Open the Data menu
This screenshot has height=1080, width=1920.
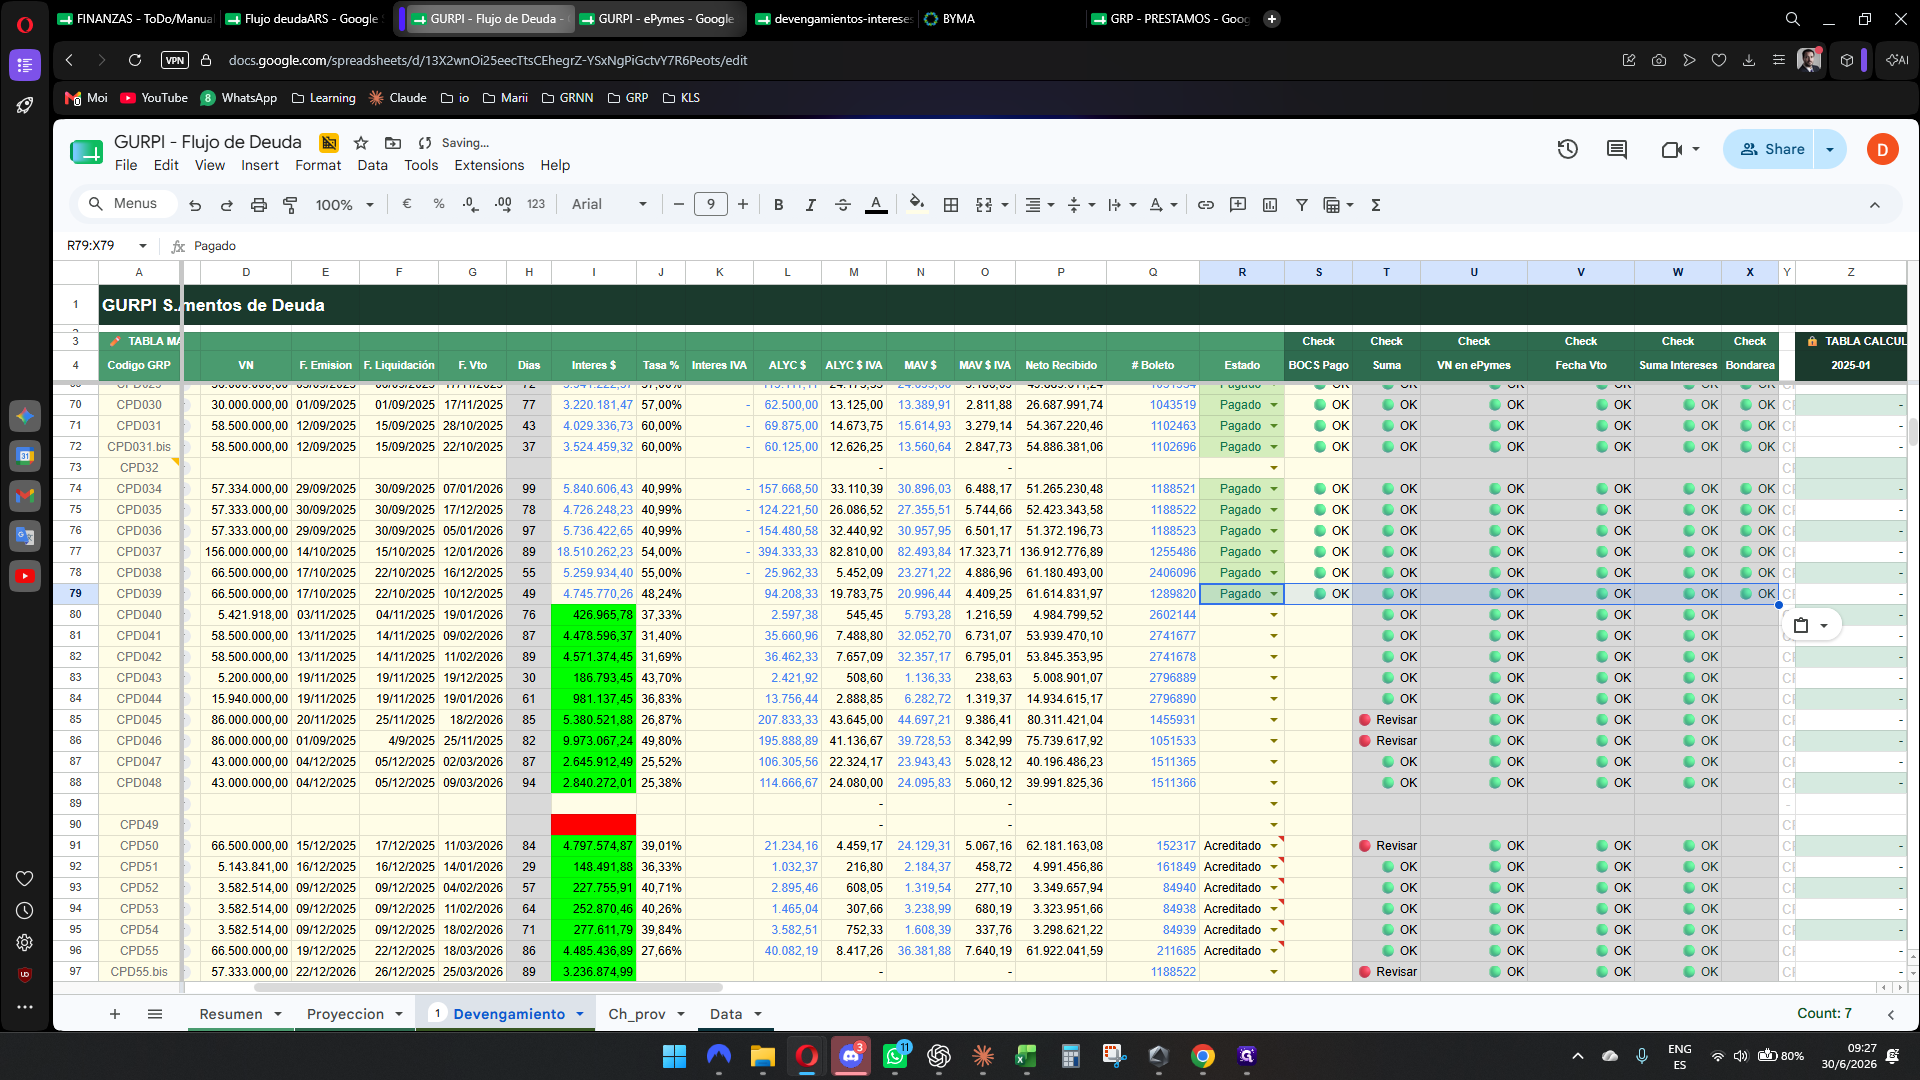373,165
